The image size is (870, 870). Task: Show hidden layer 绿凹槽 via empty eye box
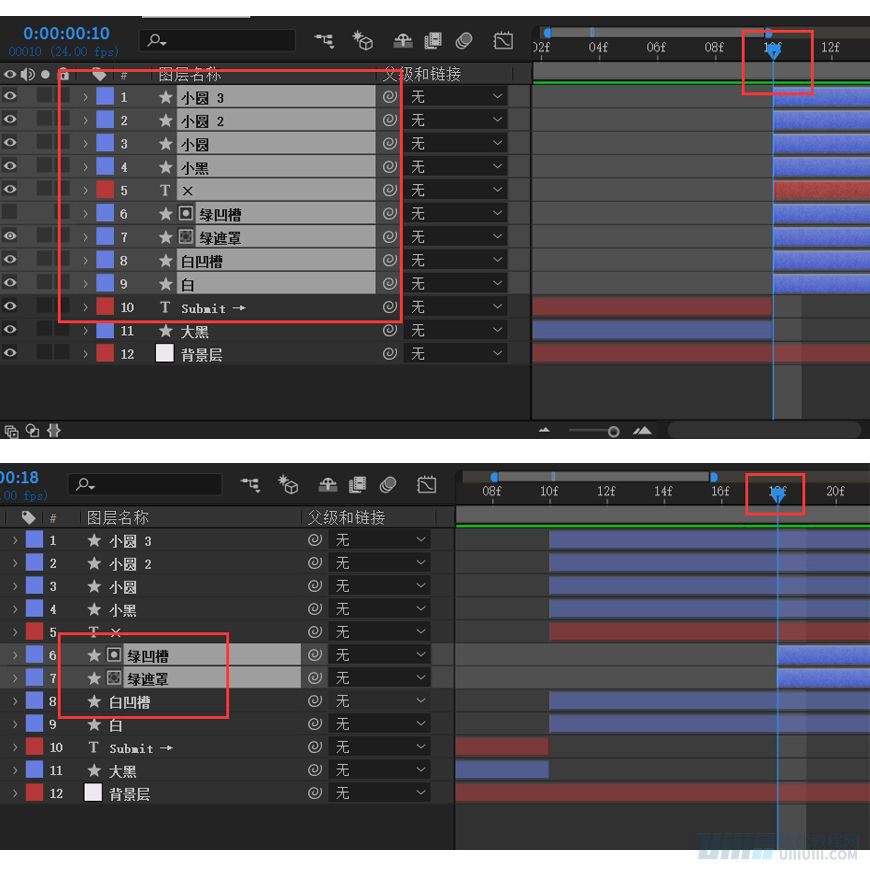pyautogui.click(x=10, y=214)
